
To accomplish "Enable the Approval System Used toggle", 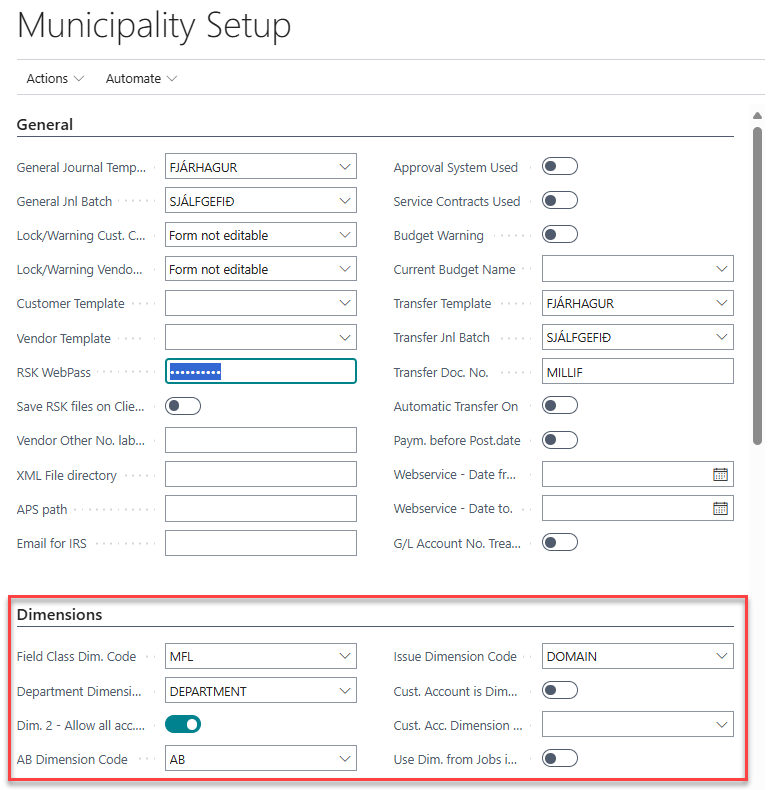I will (559, 167).
